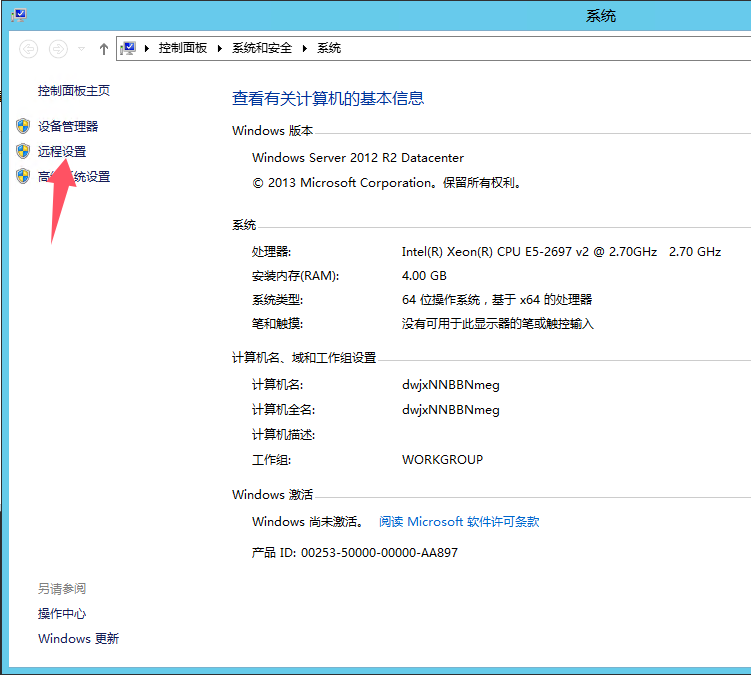Viewport: 751px width, 675px height.
Task: Open 设备管理器 link
Action: tap(68, 126)
